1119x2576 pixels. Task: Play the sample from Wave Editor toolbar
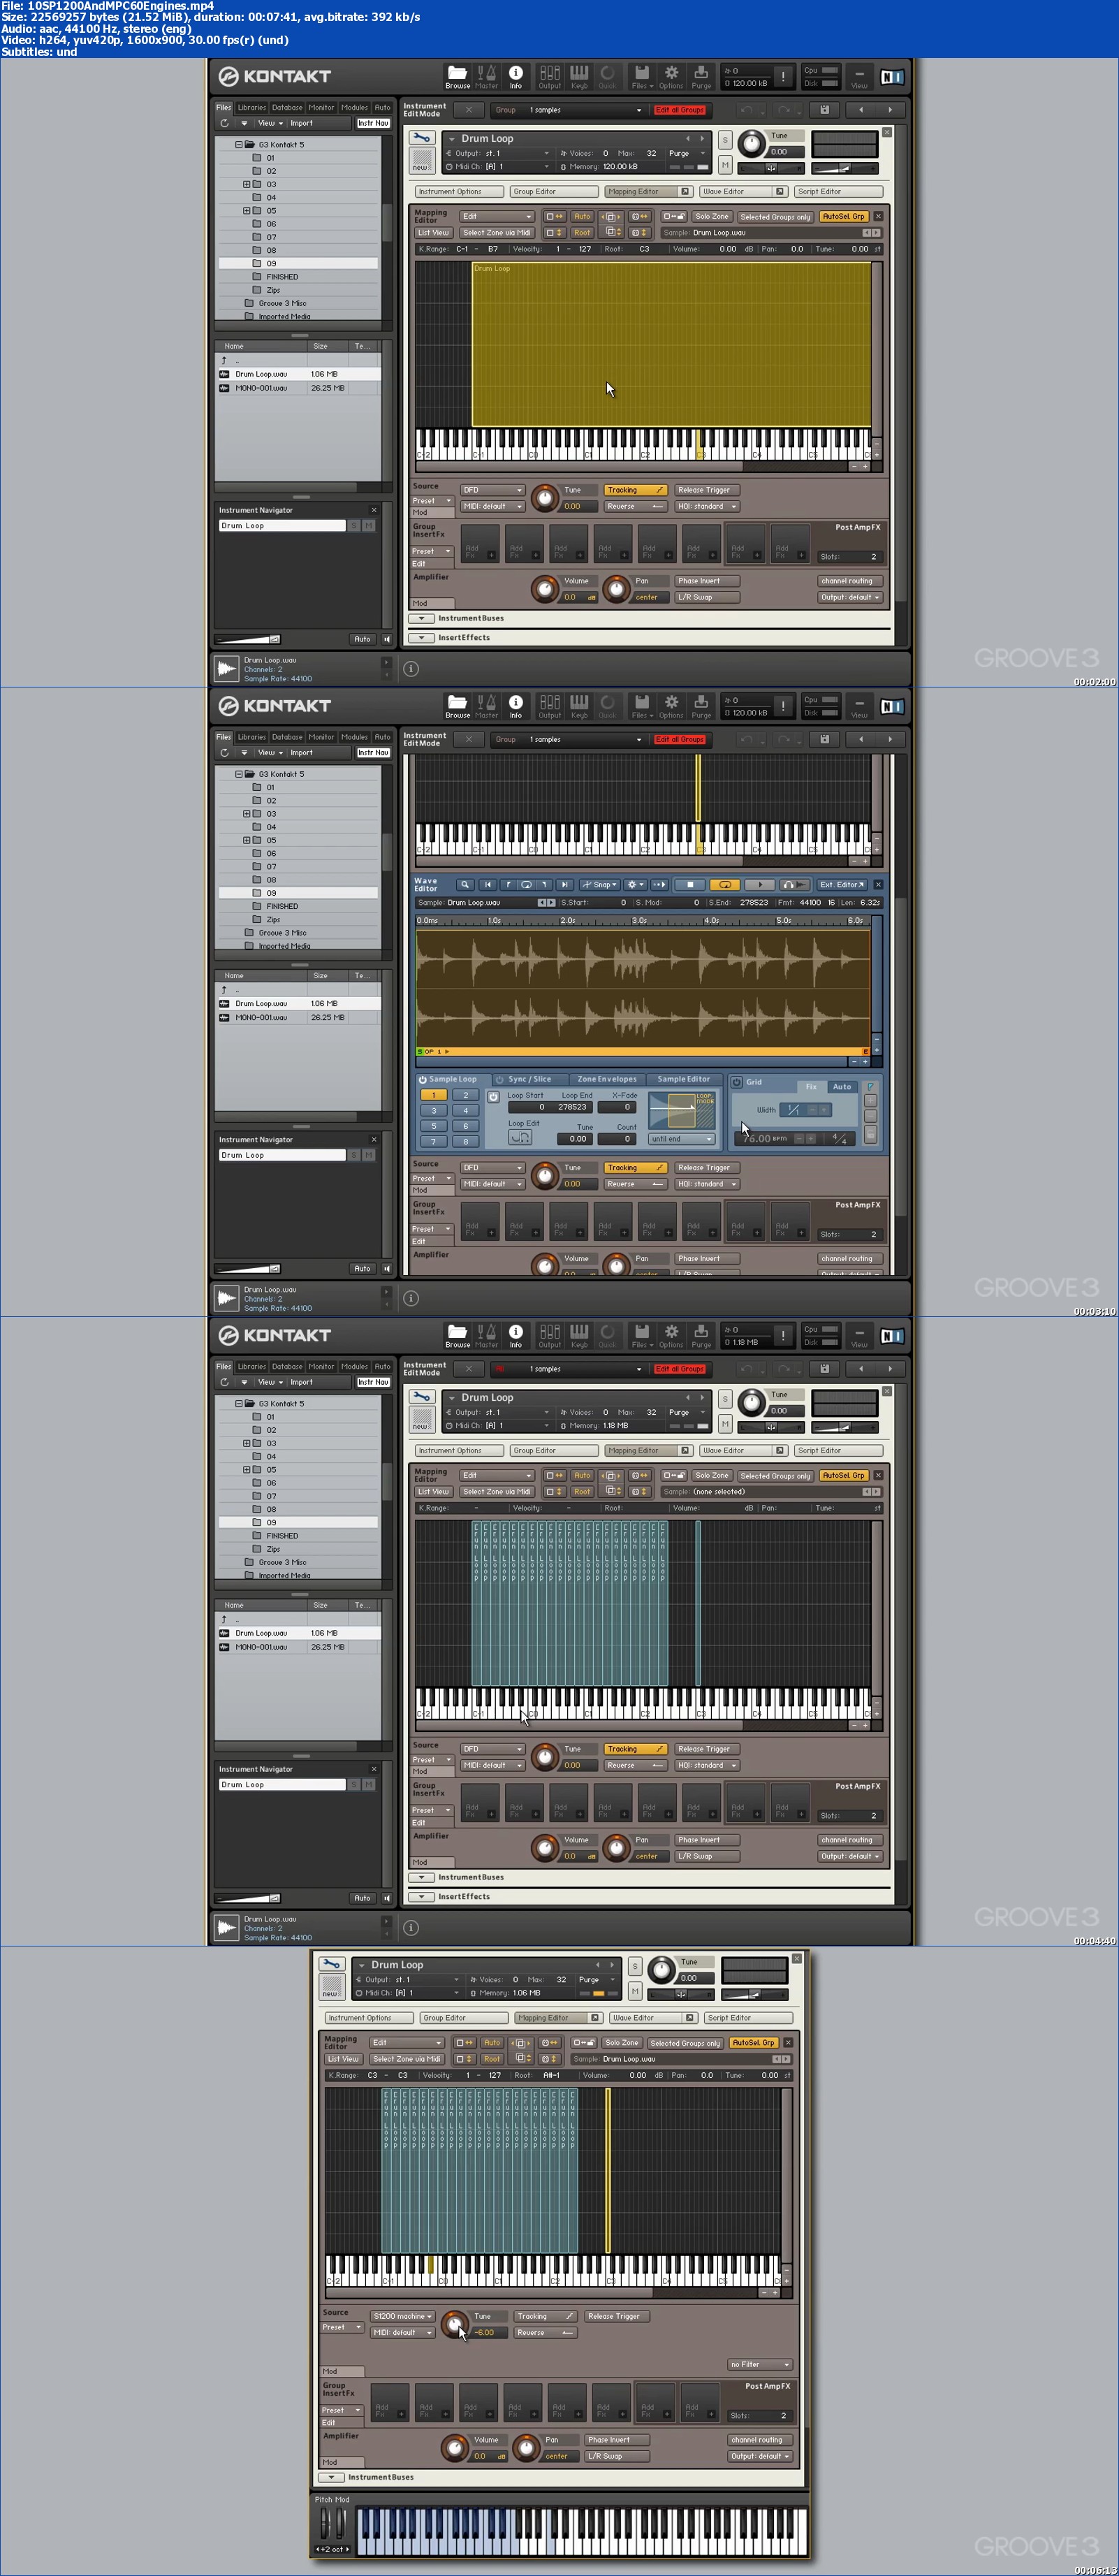pos(760,885)
